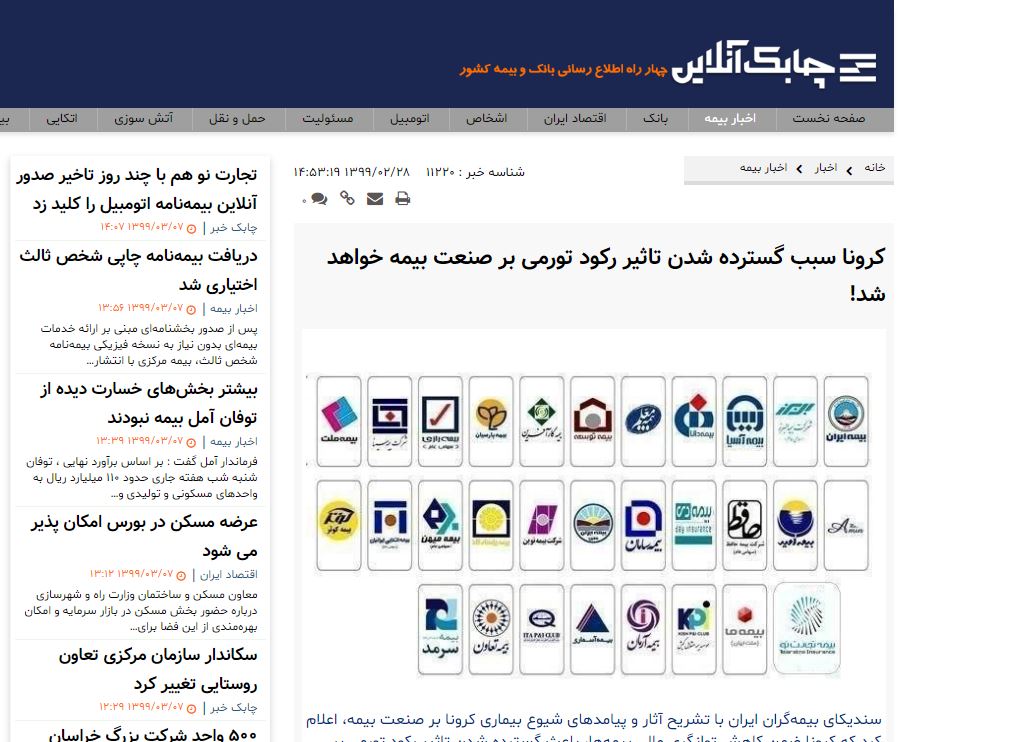The width and height of the screenshot is (1013, 742).
Task: Open مسئولیت menu item
Action: (328, 119)
